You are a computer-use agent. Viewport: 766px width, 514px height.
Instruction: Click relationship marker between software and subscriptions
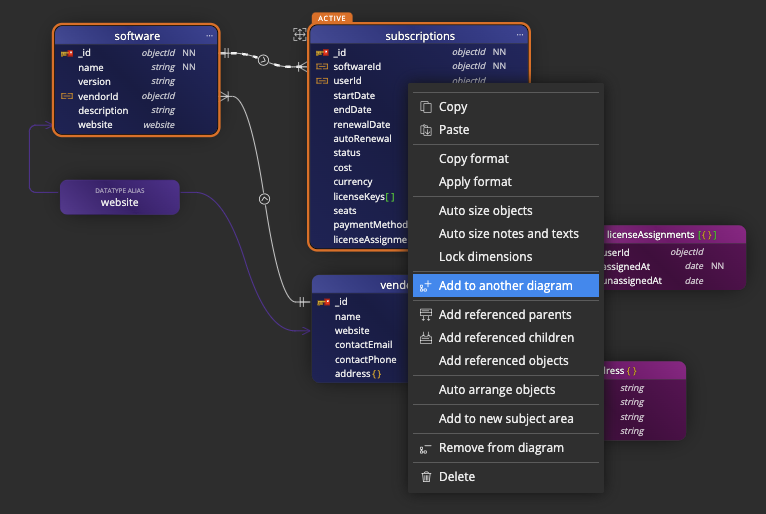pyautogui.click(x=263, y=60)
